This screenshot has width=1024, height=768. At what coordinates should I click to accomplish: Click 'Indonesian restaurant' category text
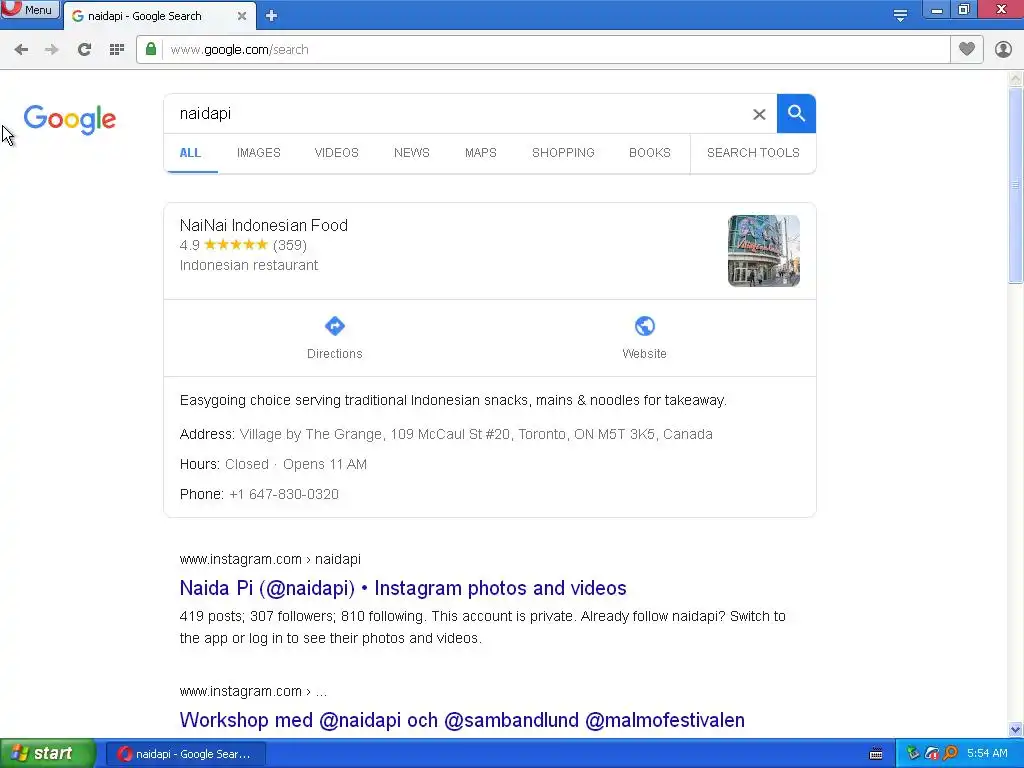(249, 265)
